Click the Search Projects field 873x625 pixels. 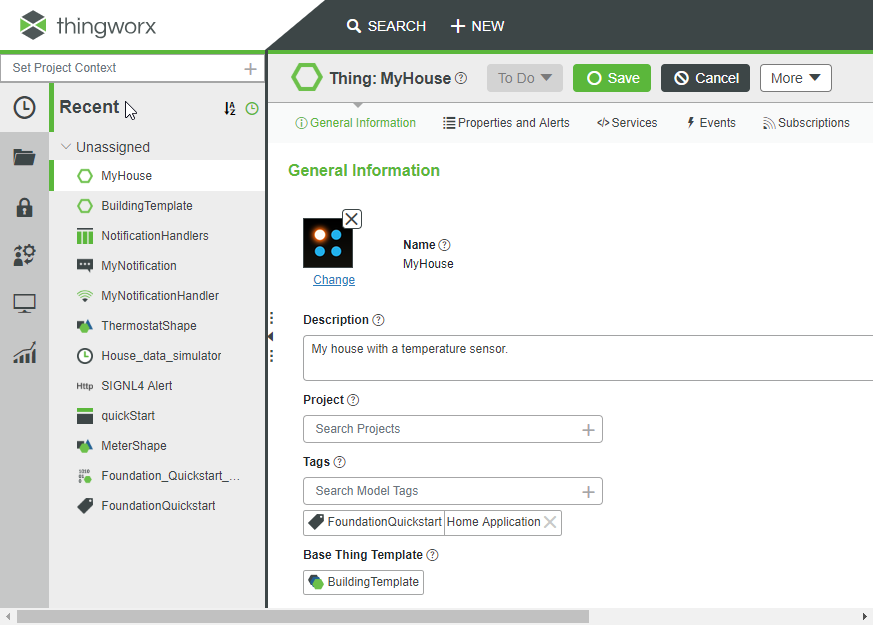pos(453,429)
